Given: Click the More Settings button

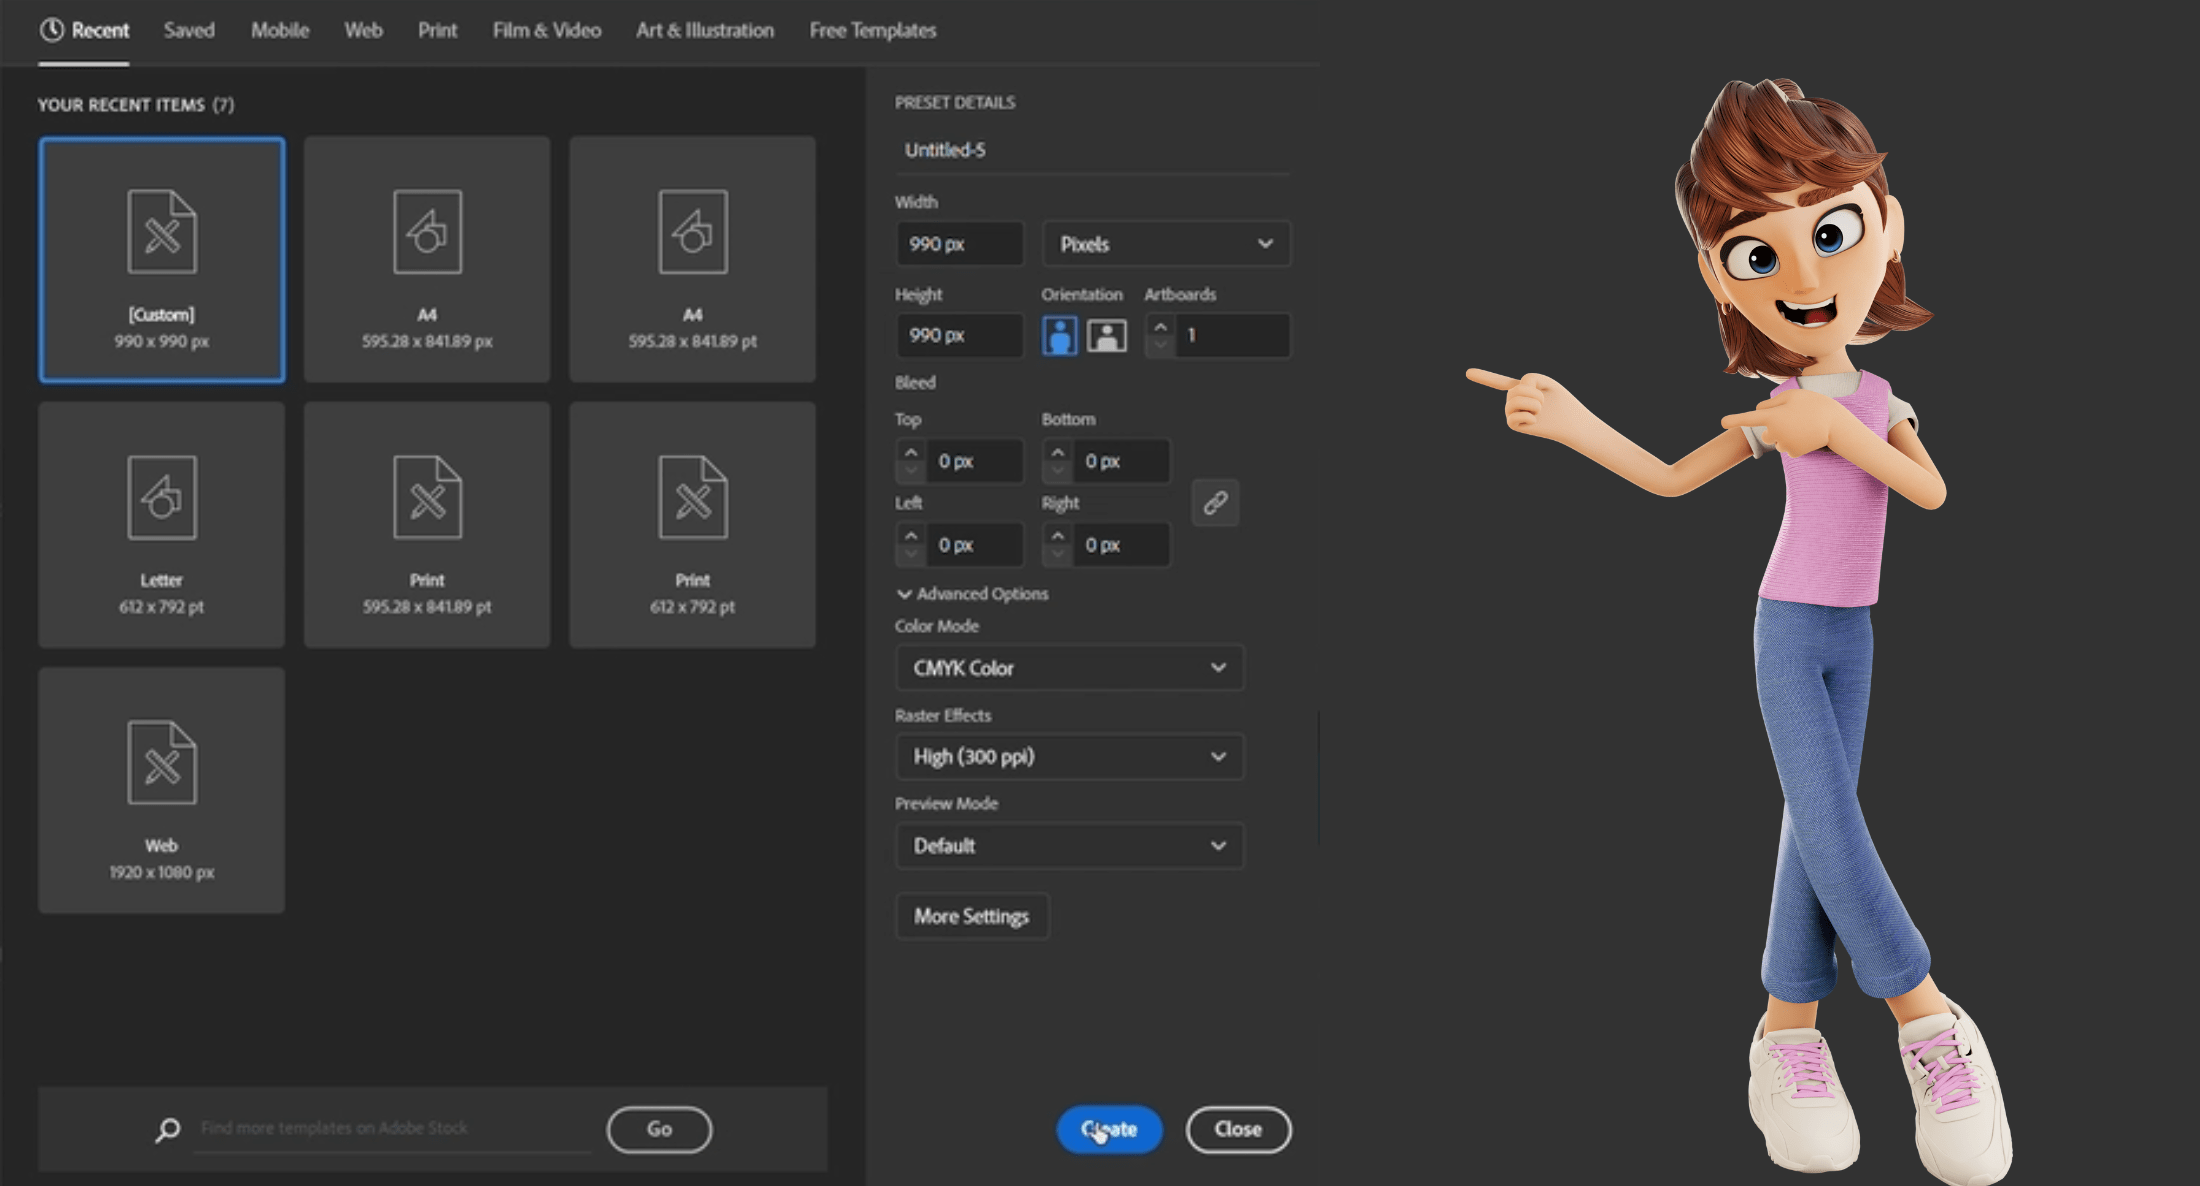Looking at the screenshot, I should 971,916.
